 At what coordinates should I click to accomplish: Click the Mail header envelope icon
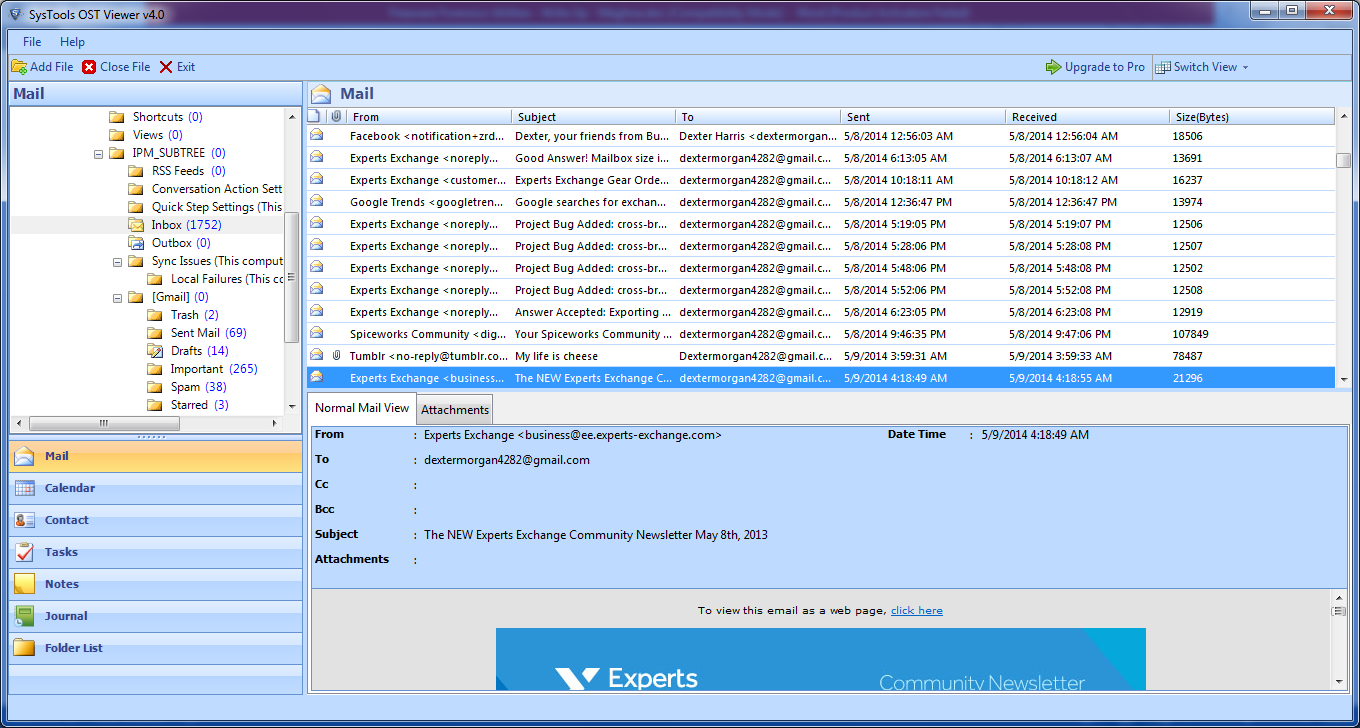[321, 94]
